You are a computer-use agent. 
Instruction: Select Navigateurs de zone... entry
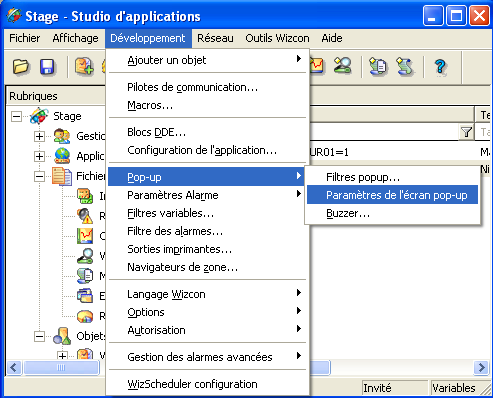pyautogui.click(x=207, y=267)
